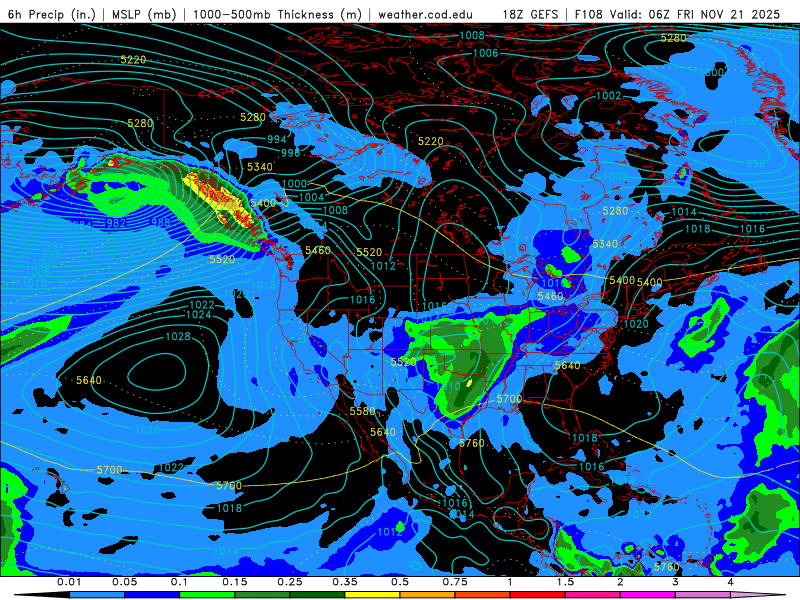Image resolution: width=800 pixels, height=600 pixels.
Task: Click the '1028' isobar label in Pacific high
Action: pyautogui.click(x=178, y=337)
